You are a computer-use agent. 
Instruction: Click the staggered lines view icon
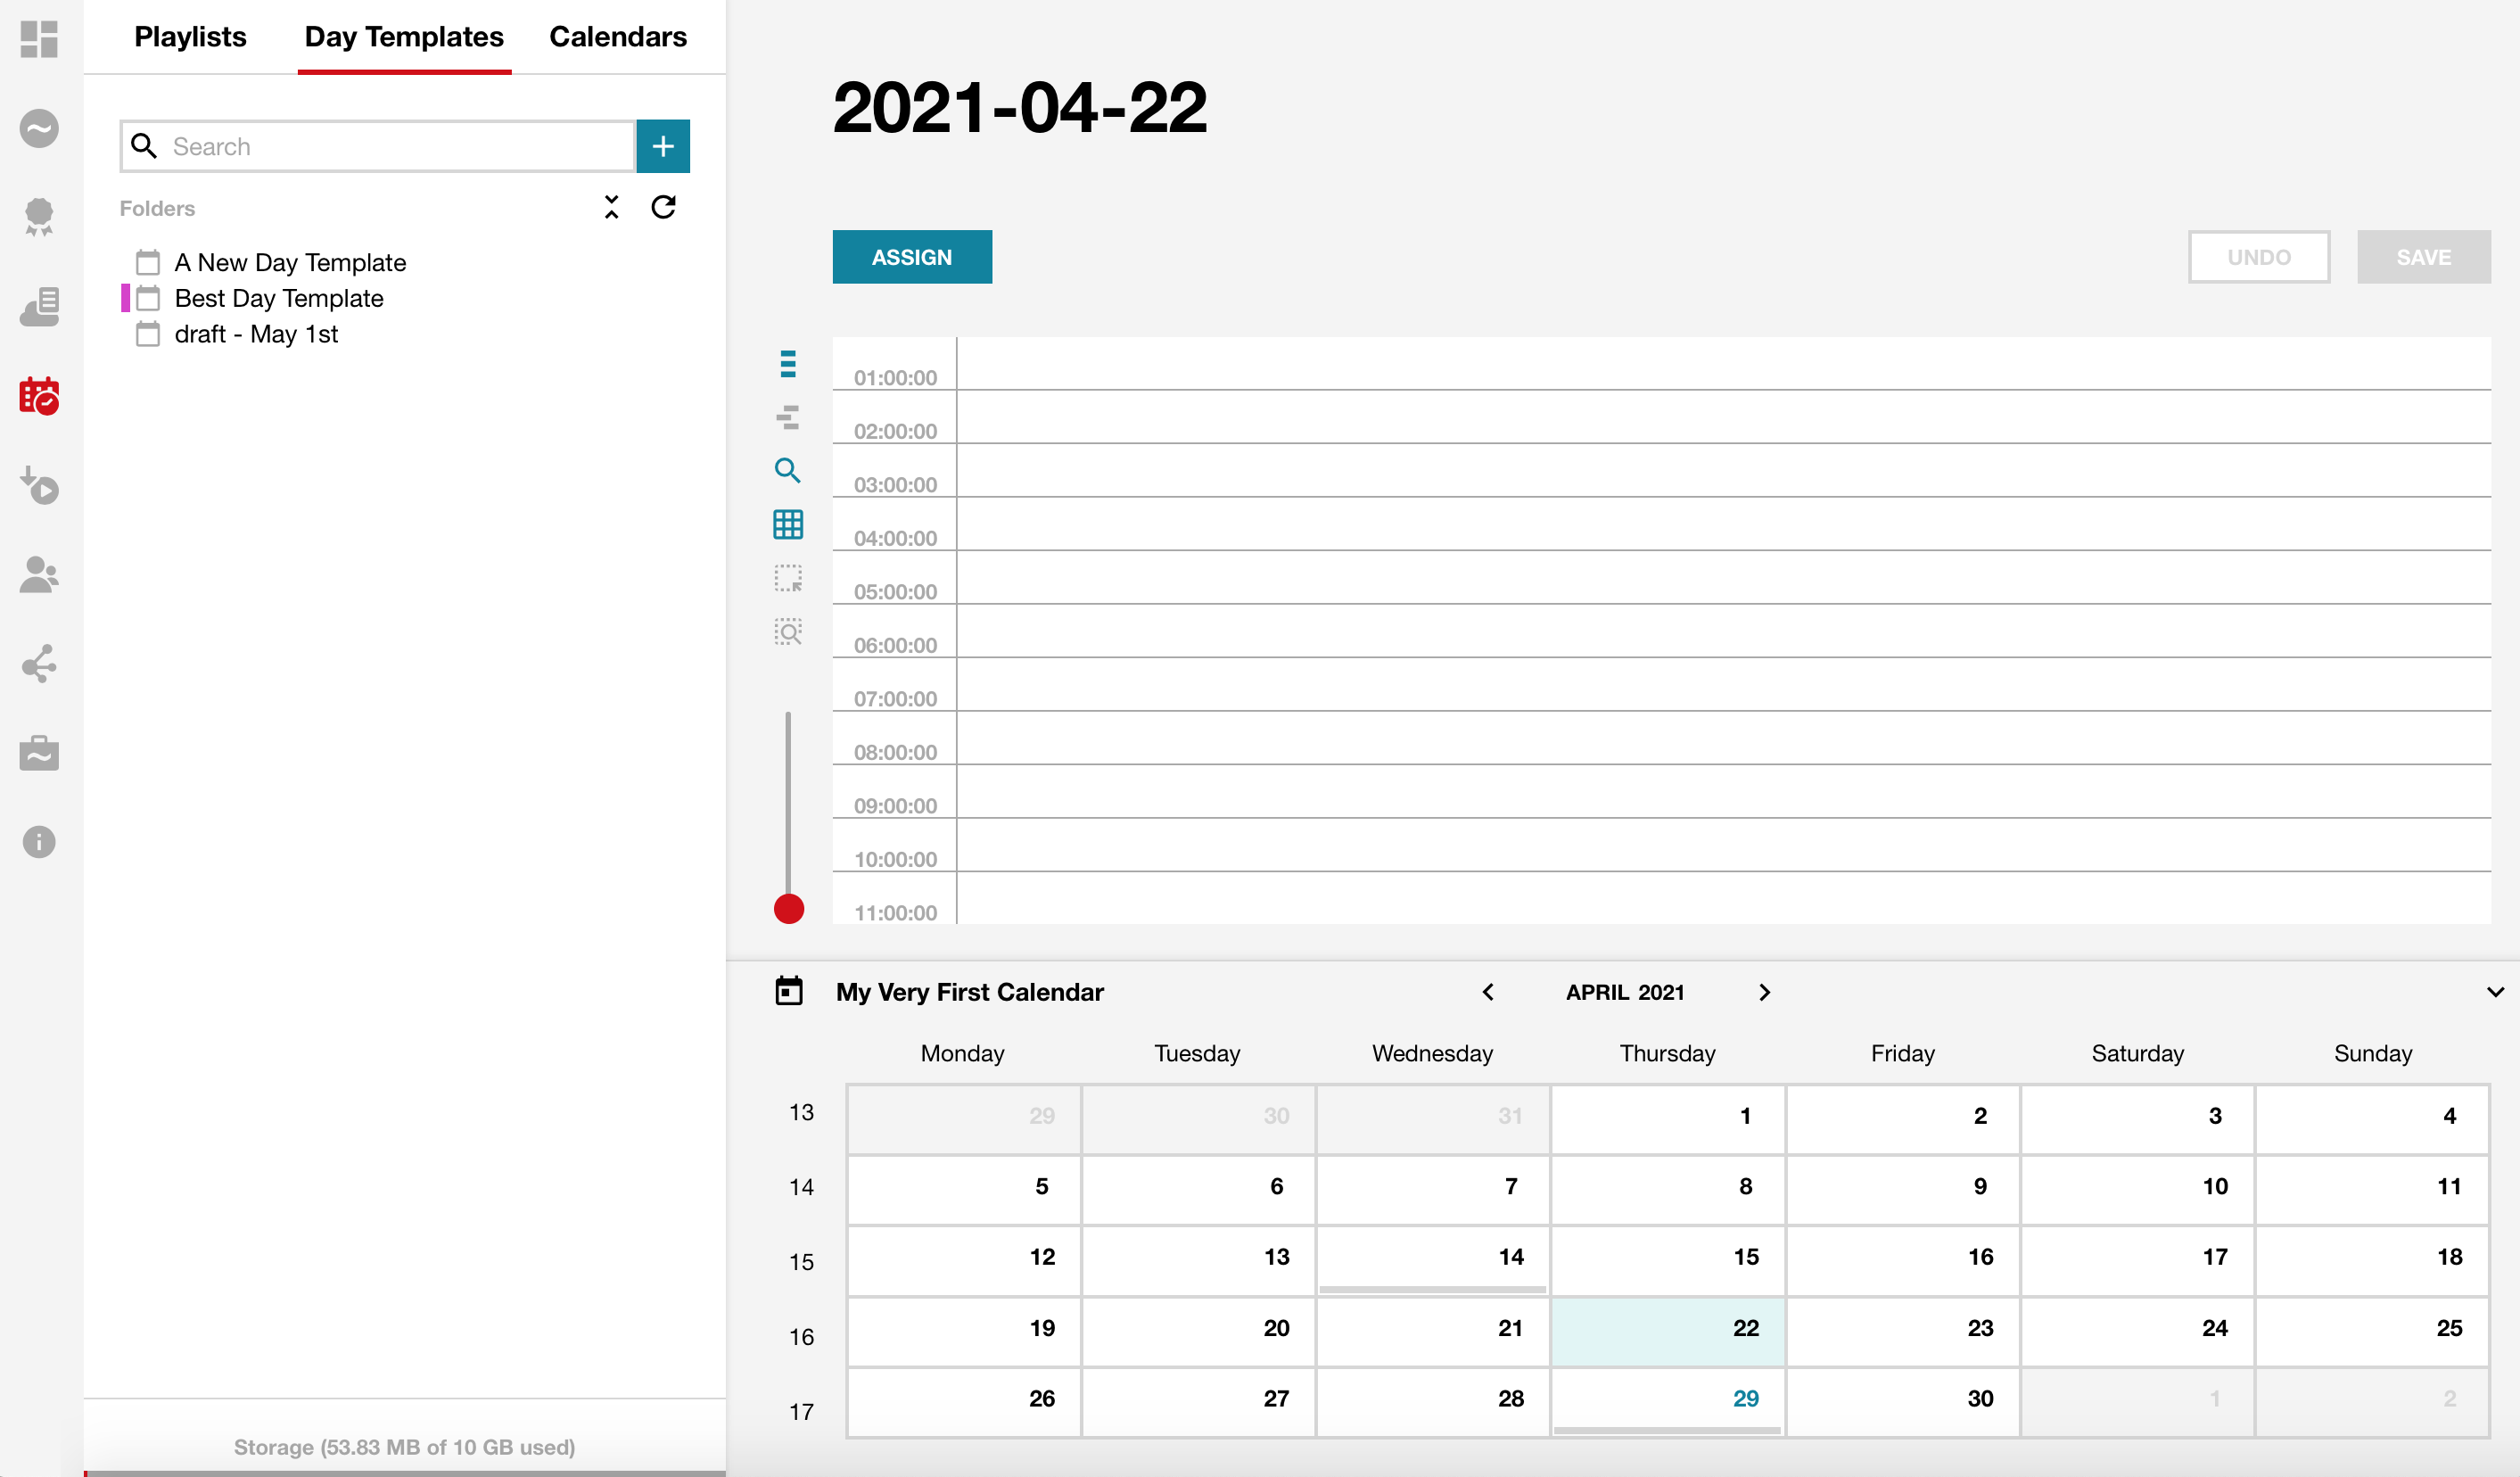788,417
